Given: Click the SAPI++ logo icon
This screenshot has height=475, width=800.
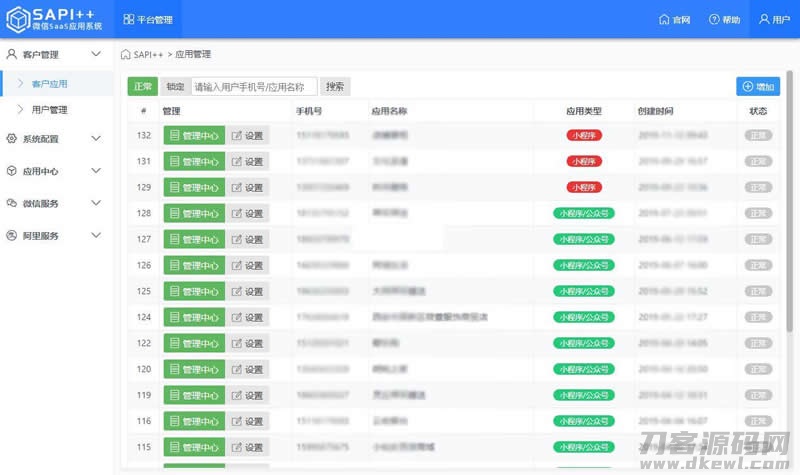Looking at the screenshot, I should tap(16, 19).
